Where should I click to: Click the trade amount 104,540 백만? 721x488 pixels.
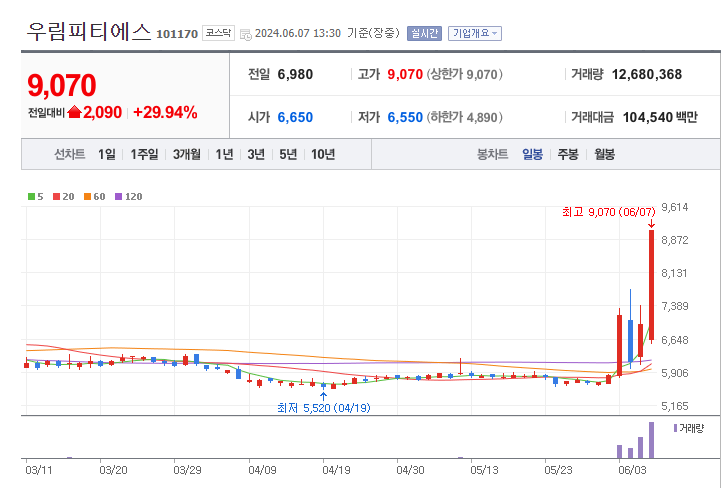660,117
